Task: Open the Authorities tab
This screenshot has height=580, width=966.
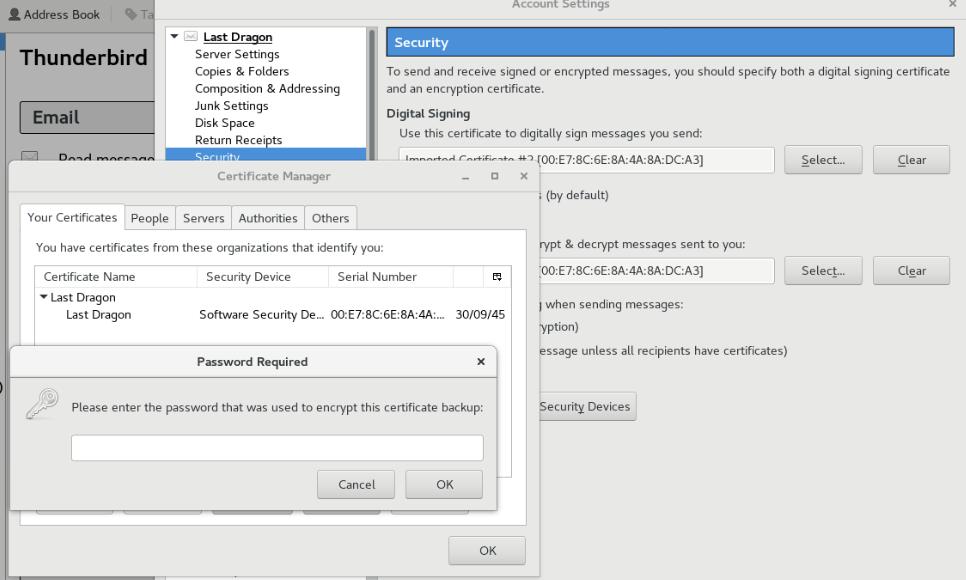Action: click(267, 218)
